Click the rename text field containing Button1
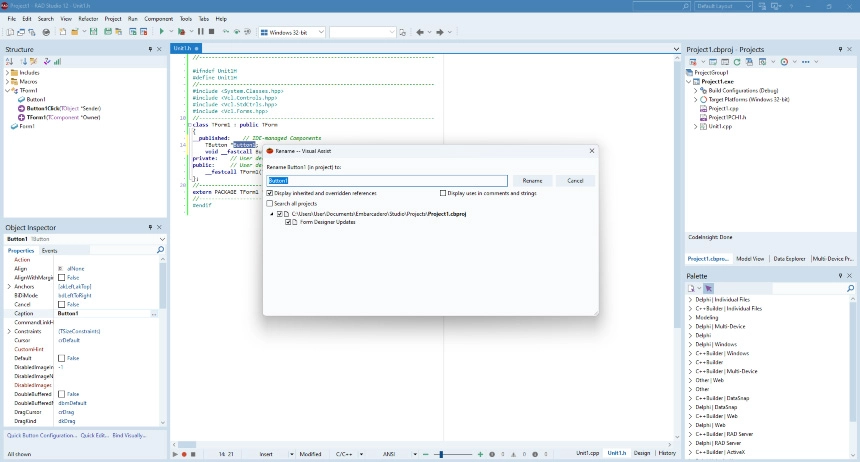The width and height of the screenshot is (860, 462). tap(387, 181)
